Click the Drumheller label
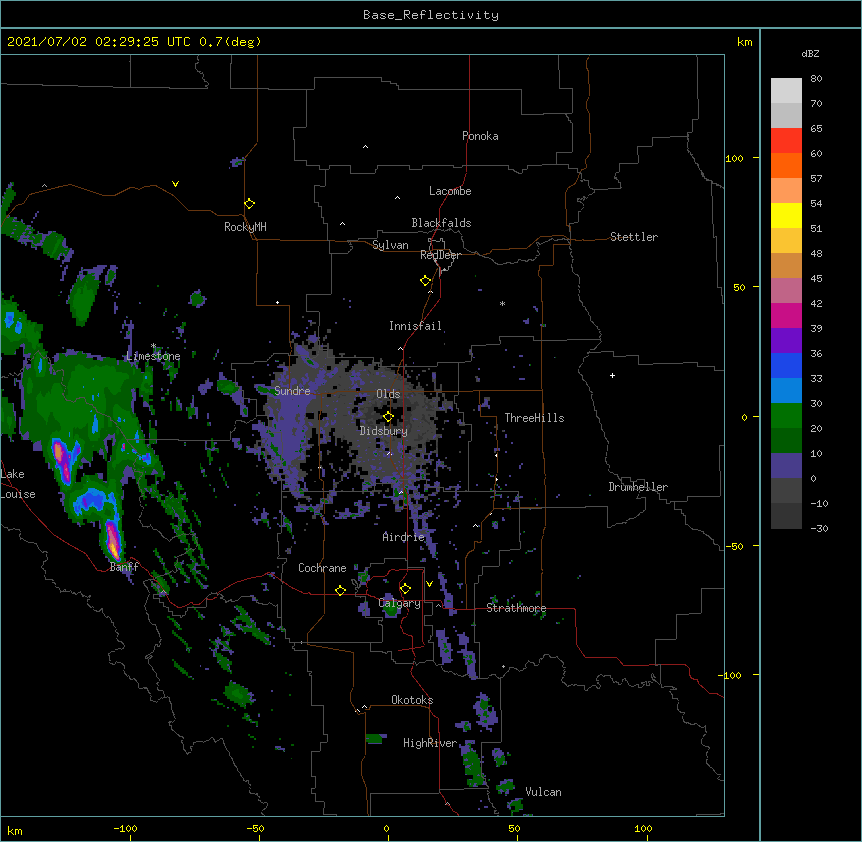 click(x=638, y=487)
